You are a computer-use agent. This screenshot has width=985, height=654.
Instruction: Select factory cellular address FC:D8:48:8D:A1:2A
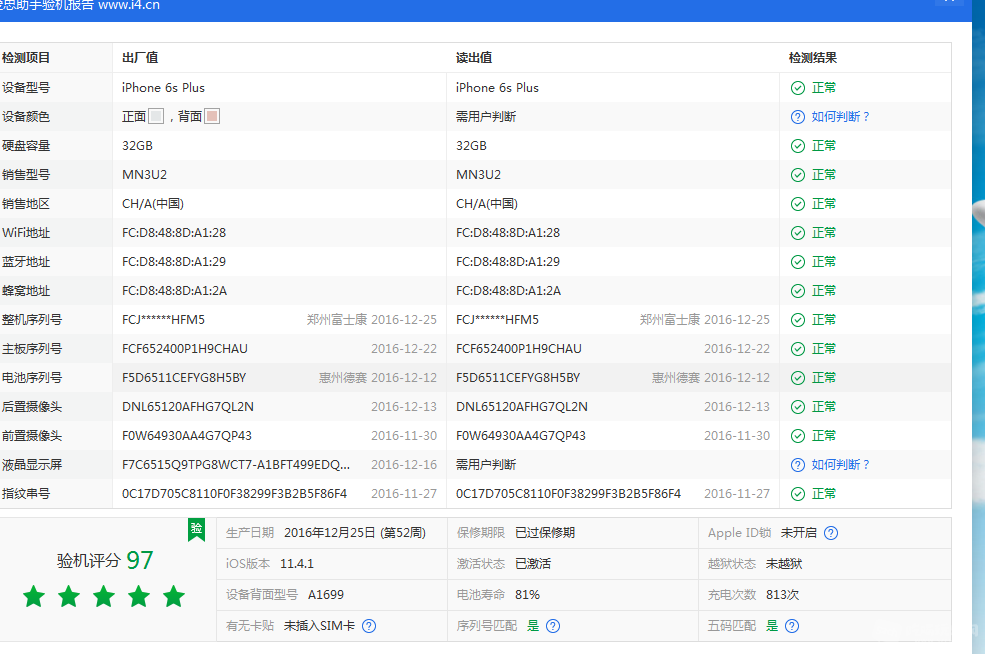tap(175, 291)
